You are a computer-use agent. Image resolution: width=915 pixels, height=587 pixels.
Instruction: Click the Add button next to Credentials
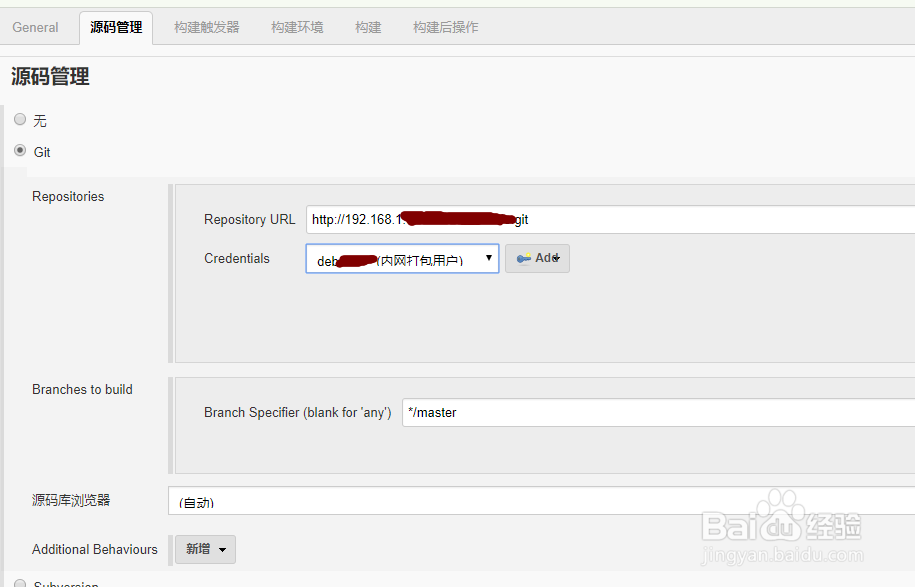537,258
